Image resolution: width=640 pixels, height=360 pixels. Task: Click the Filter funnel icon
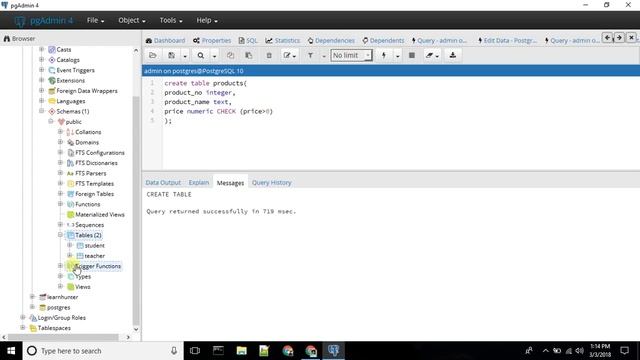click(x=310, y=56)
